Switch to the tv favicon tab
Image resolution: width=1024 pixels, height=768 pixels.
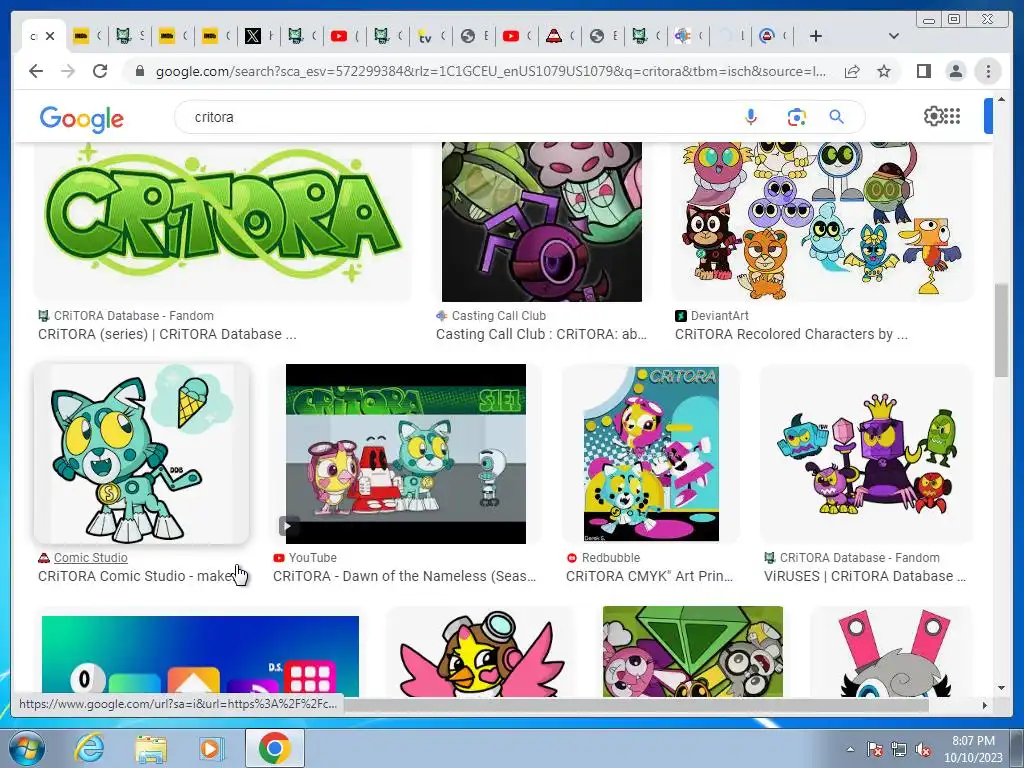pos(424,36)
